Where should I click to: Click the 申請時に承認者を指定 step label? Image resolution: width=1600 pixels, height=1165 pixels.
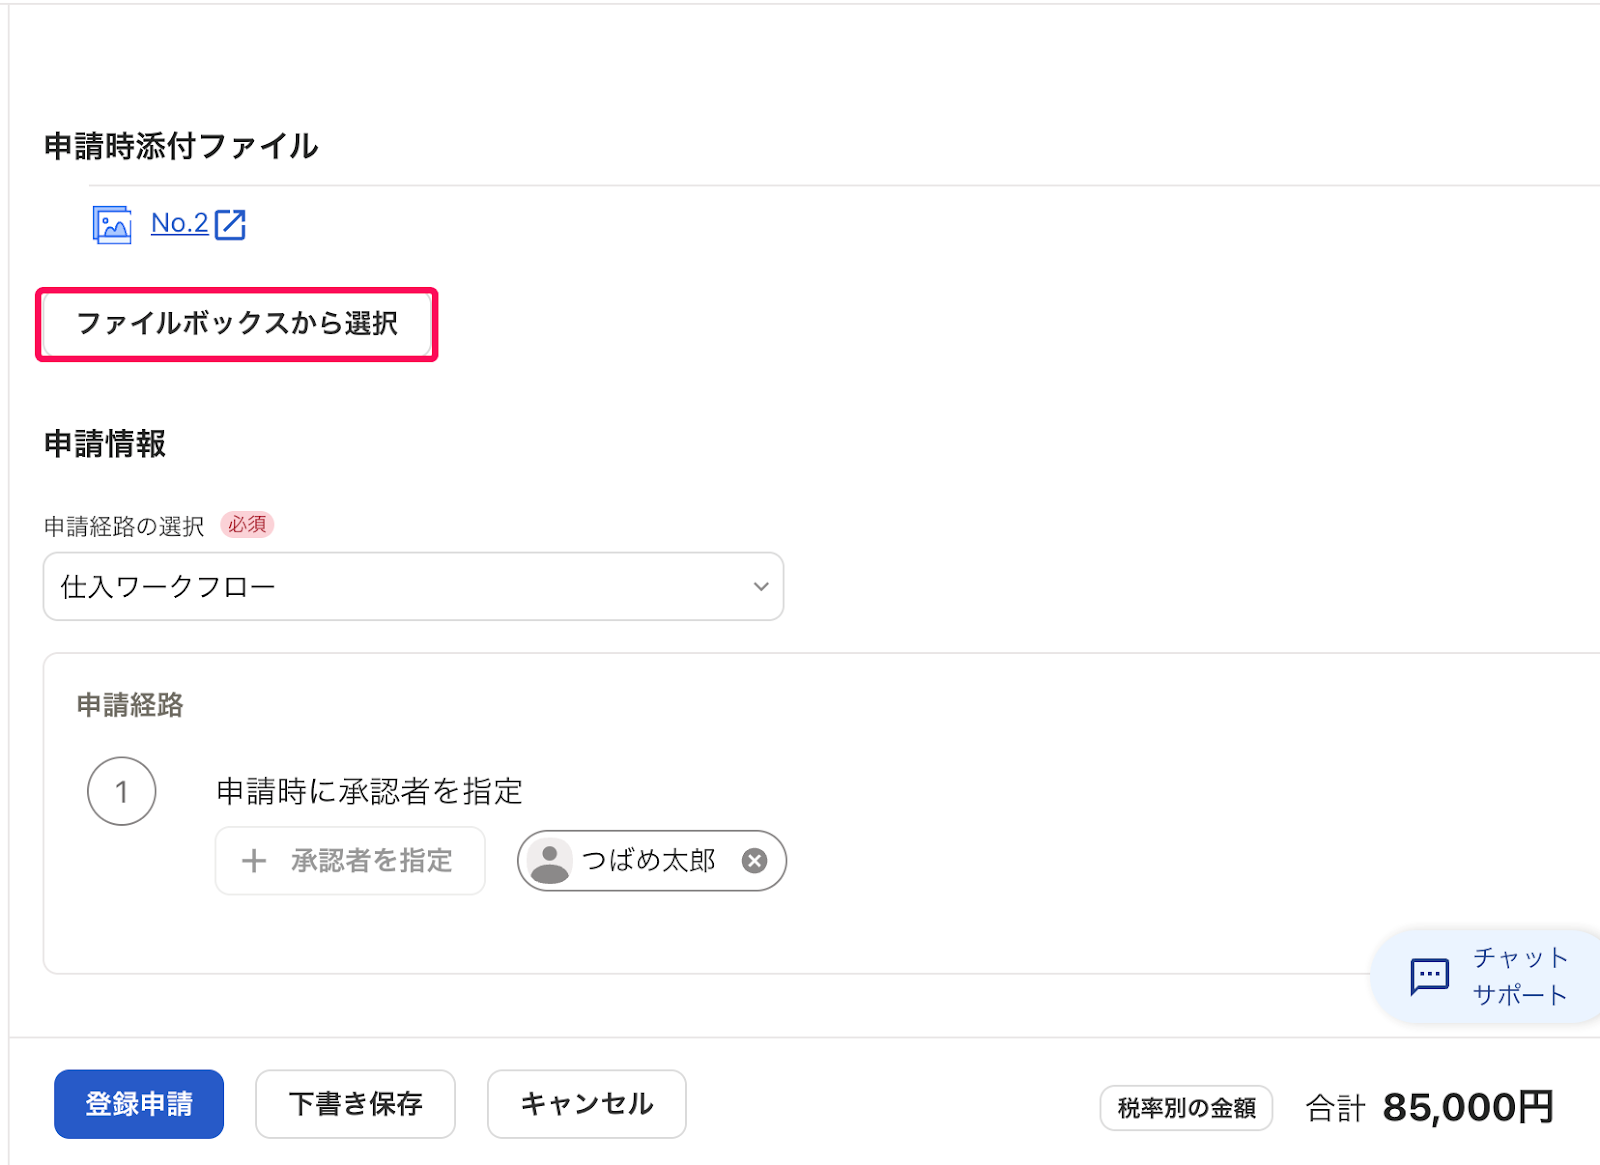coord(370,791)
